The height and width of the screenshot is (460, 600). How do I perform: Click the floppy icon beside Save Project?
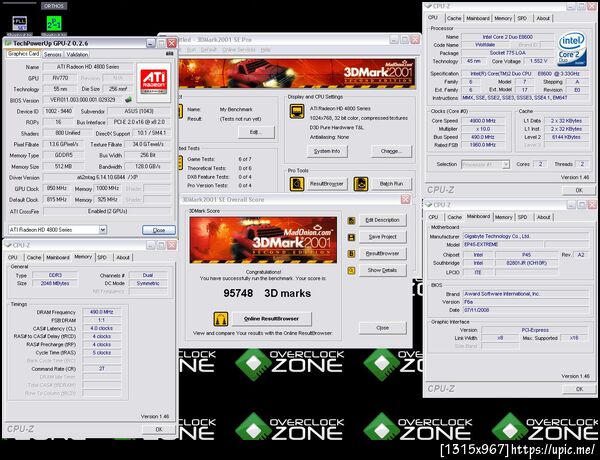(x=351, y=237)
